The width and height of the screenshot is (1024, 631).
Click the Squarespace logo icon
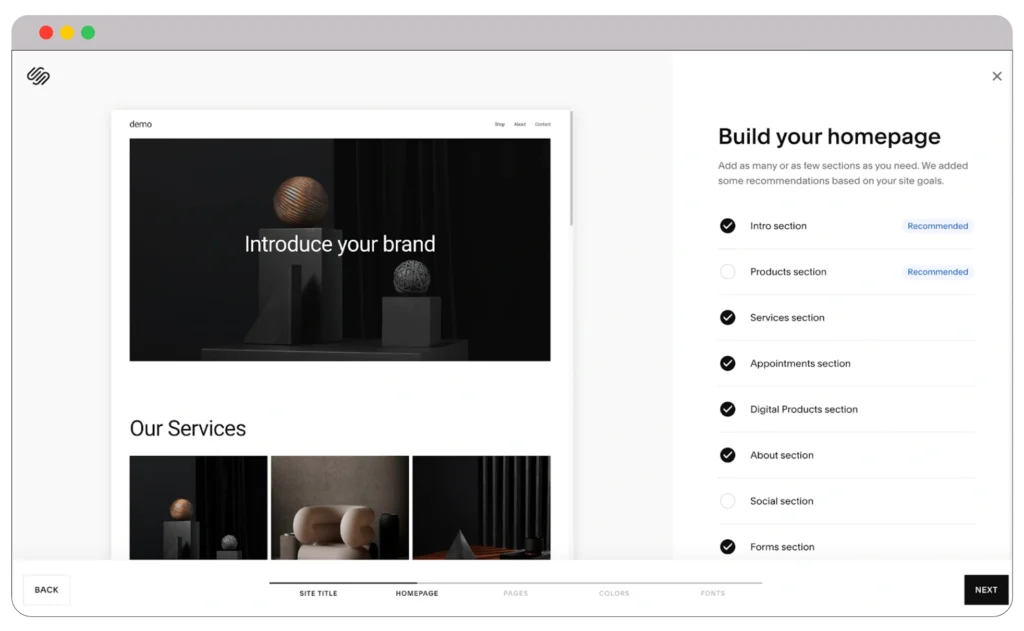point(36,76)
